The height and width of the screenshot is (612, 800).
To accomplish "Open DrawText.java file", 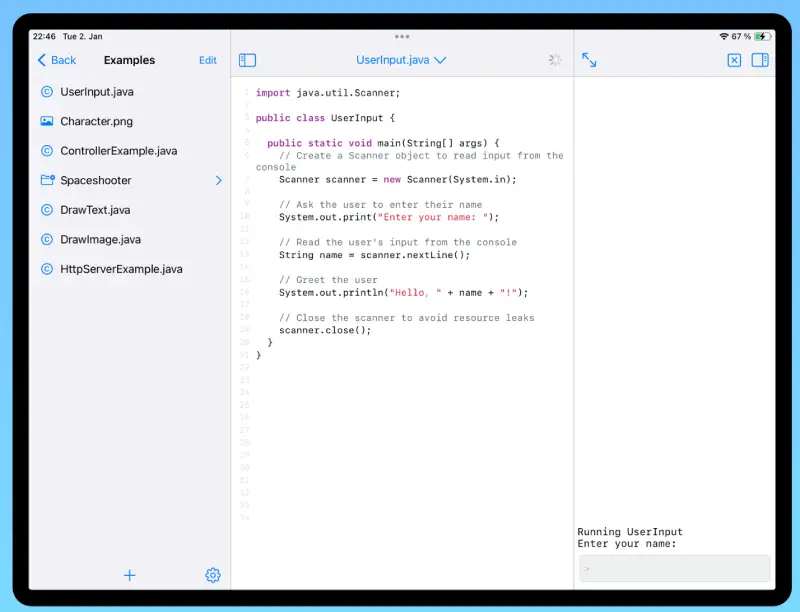I will [x=95, y=210].
